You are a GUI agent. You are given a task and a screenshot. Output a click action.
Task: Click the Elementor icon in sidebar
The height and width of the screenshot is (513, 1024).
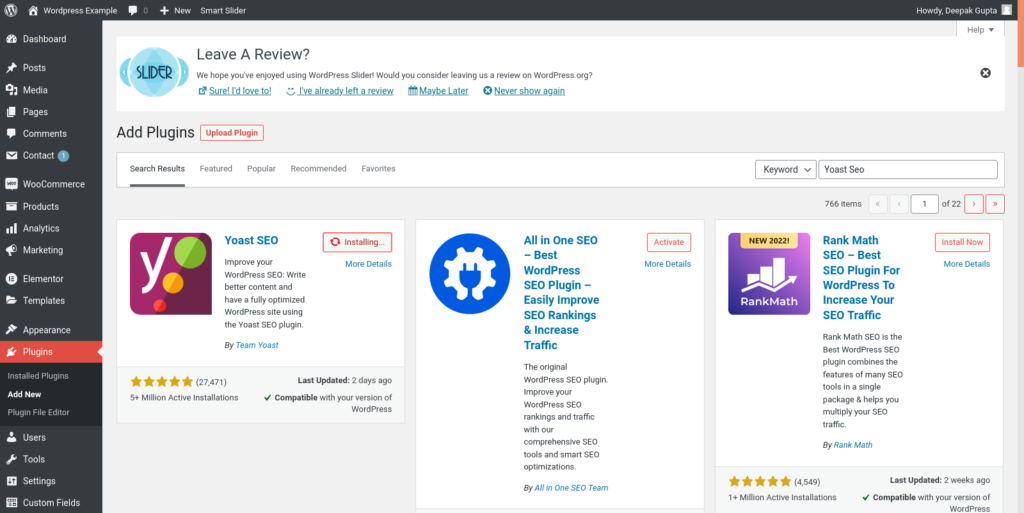coord(11,279)
